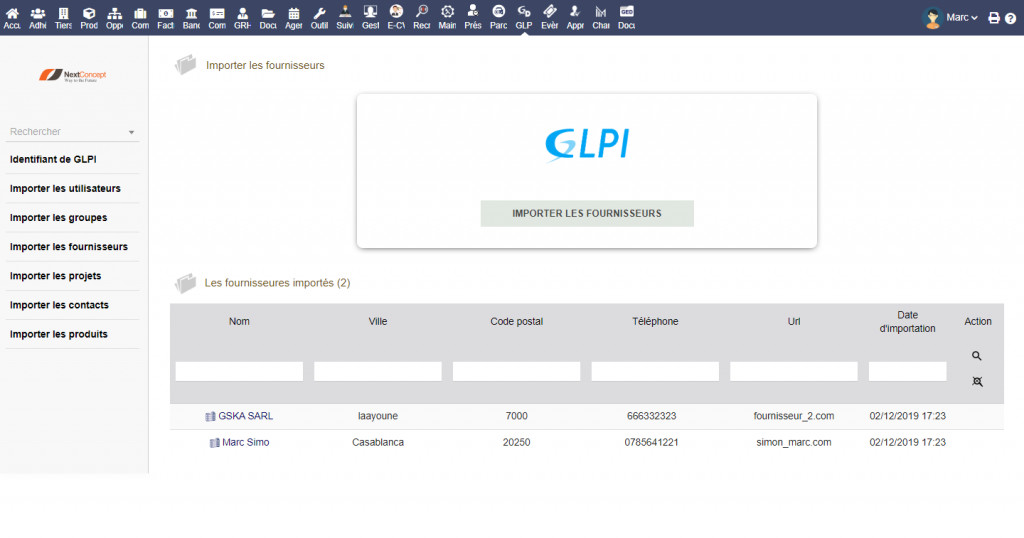This screenshot has width=1024, height=538.
Task: Click the 666332323 phone cell
Action: [x=651, y=416]
